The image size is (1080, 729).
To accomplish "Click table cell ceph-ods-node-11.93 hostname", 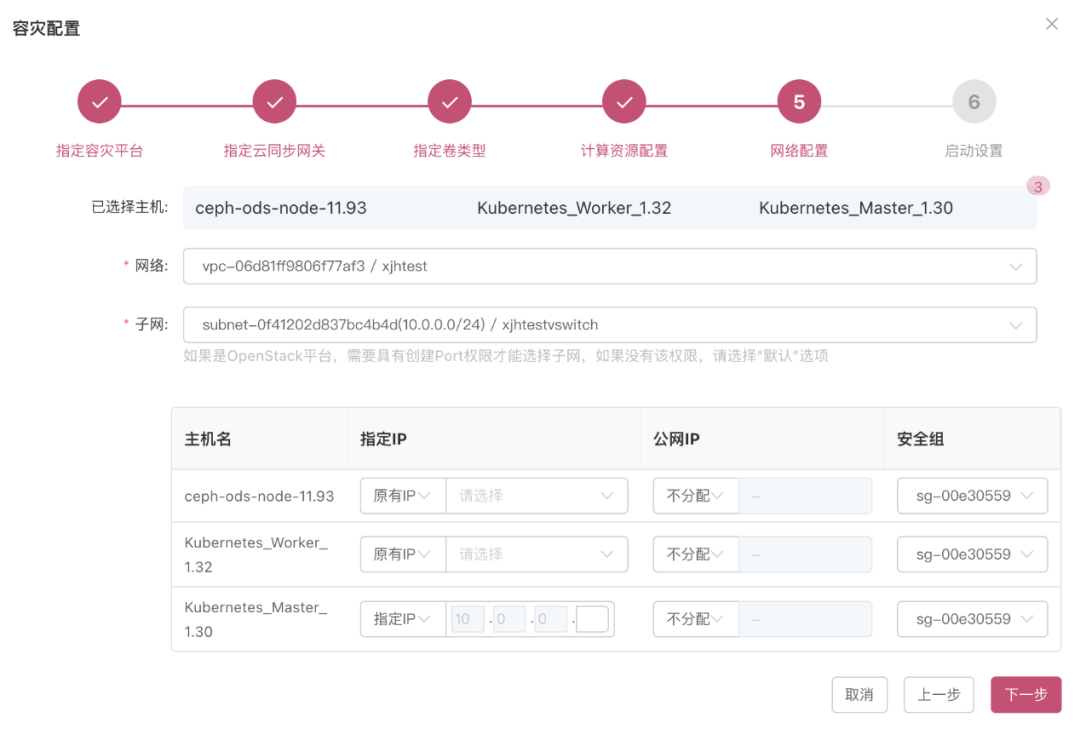I will tap(259, 496).
